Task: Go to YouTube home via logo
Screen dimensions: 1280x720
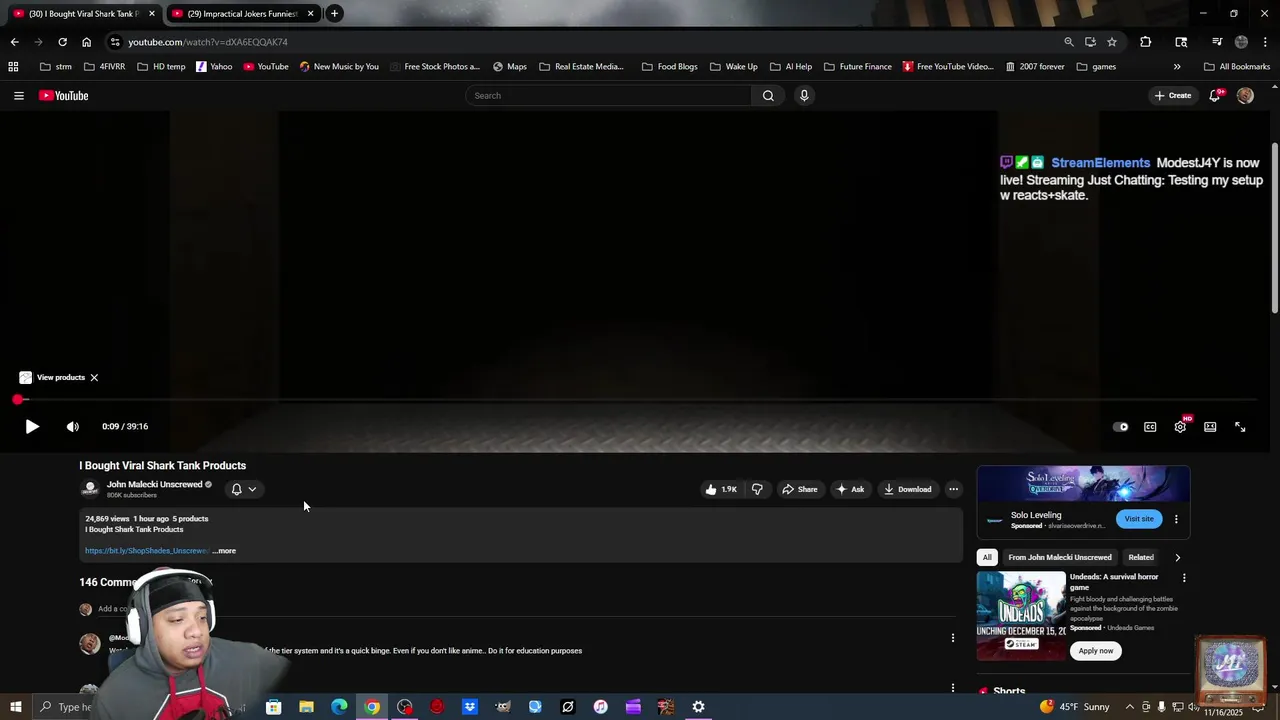Action: click(64, 96)
